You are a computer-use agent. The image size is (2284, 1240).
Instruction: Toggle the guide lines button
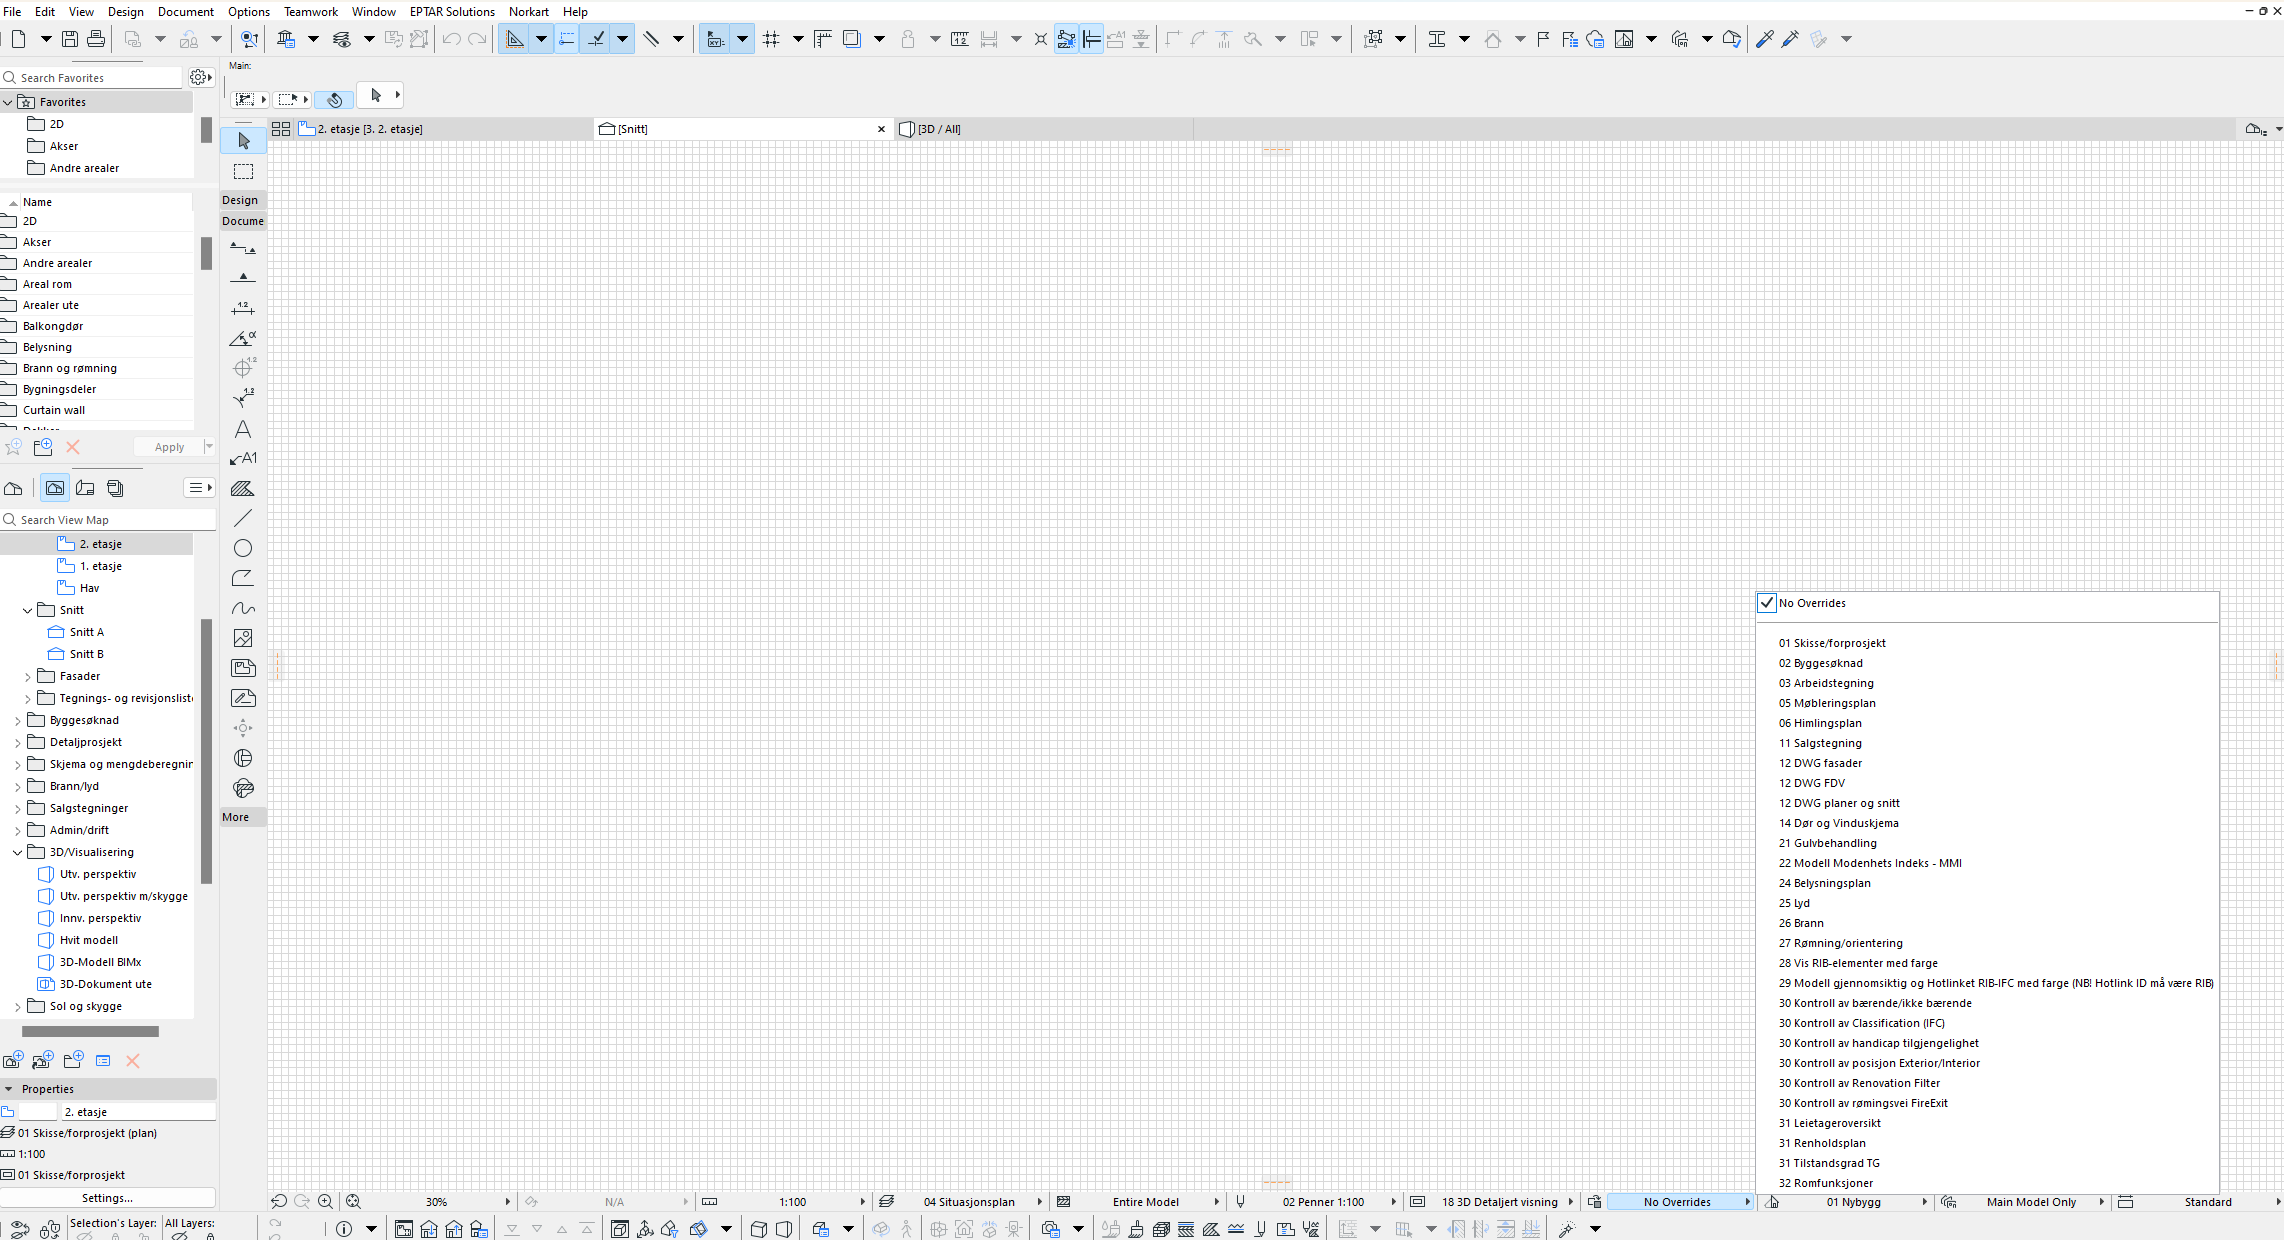click(514, 39)
